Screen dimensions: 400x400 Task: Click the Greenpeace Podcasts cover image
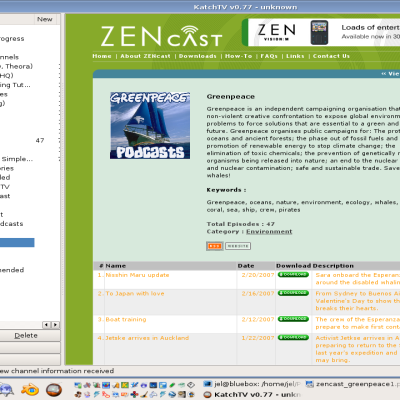pos(150,126)
